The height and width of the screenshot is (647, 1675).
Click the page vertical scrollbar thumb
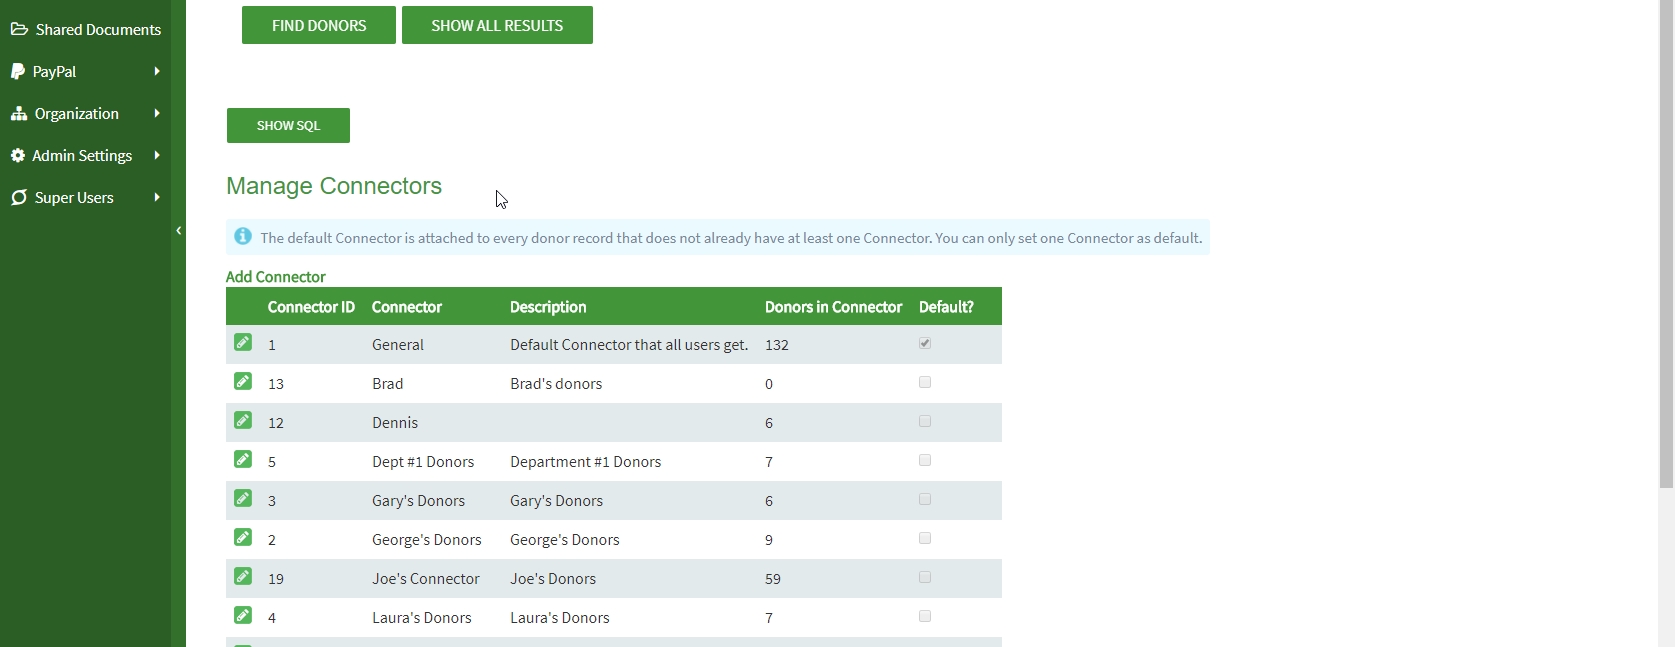[x=1666, y=244]
